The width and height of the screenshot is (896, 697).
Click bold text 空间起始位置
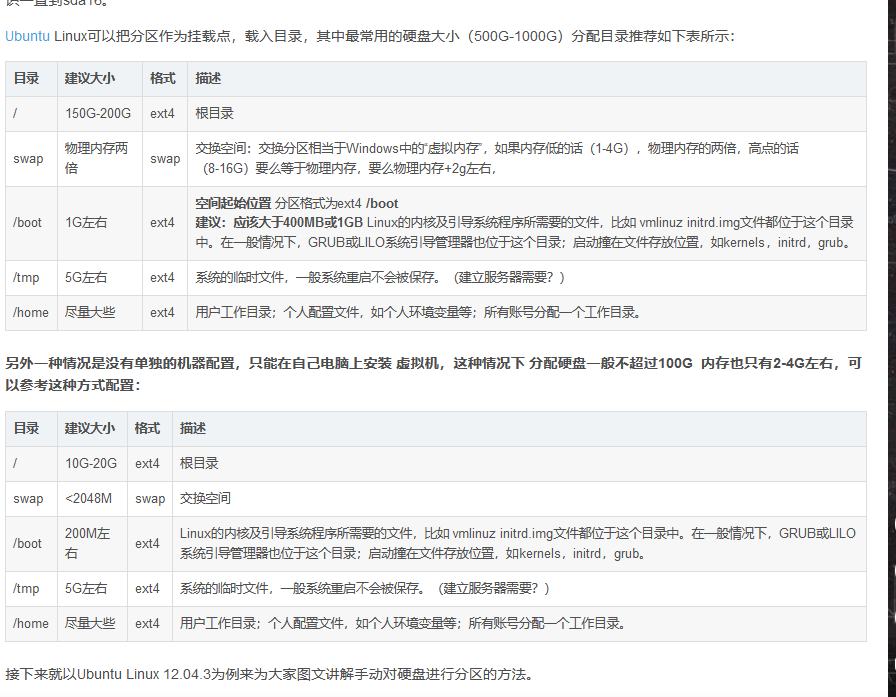pyautogui.click(x=233, y=203)
